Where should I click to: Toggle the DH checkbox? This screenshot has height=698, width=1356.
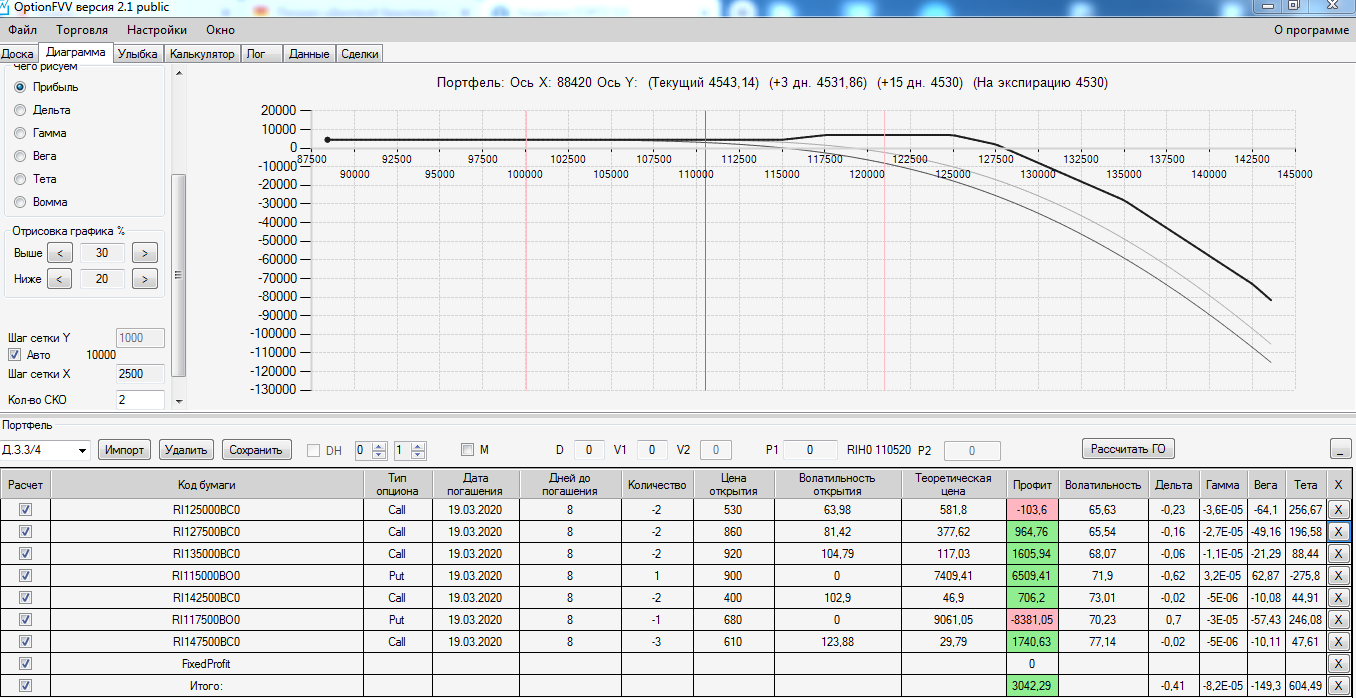click(x=313, y=450)
